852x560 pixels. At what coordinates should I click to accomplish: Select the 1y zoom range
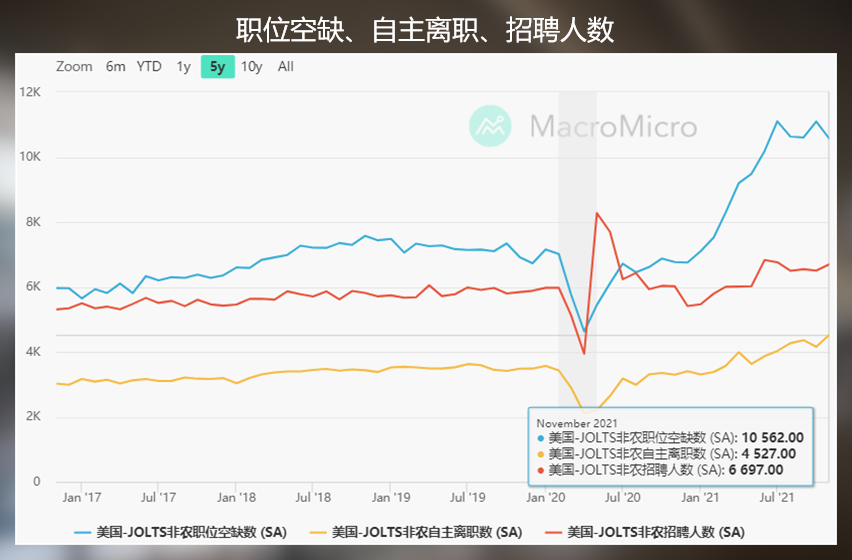pyautogui.click(x=184, y=67)
